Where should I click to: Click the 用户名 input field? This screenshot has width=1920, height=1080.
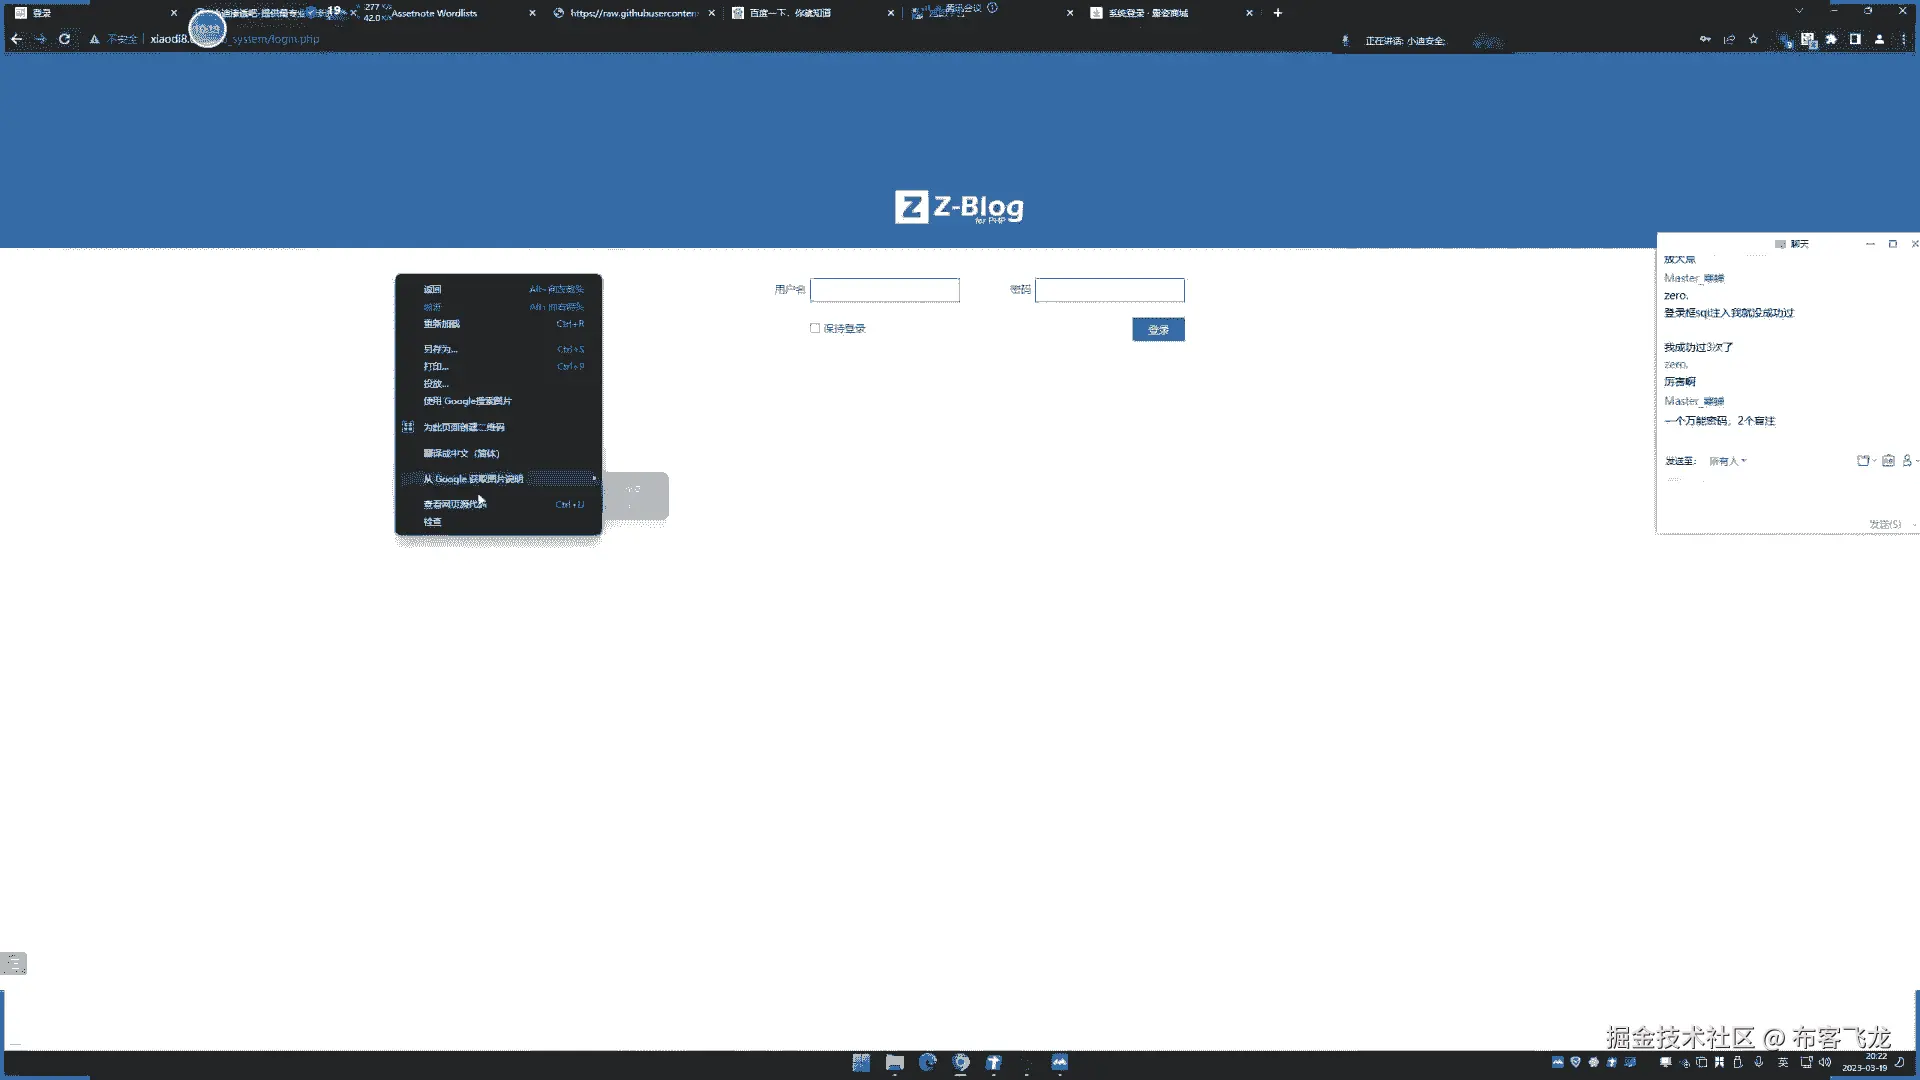point(884,290)
